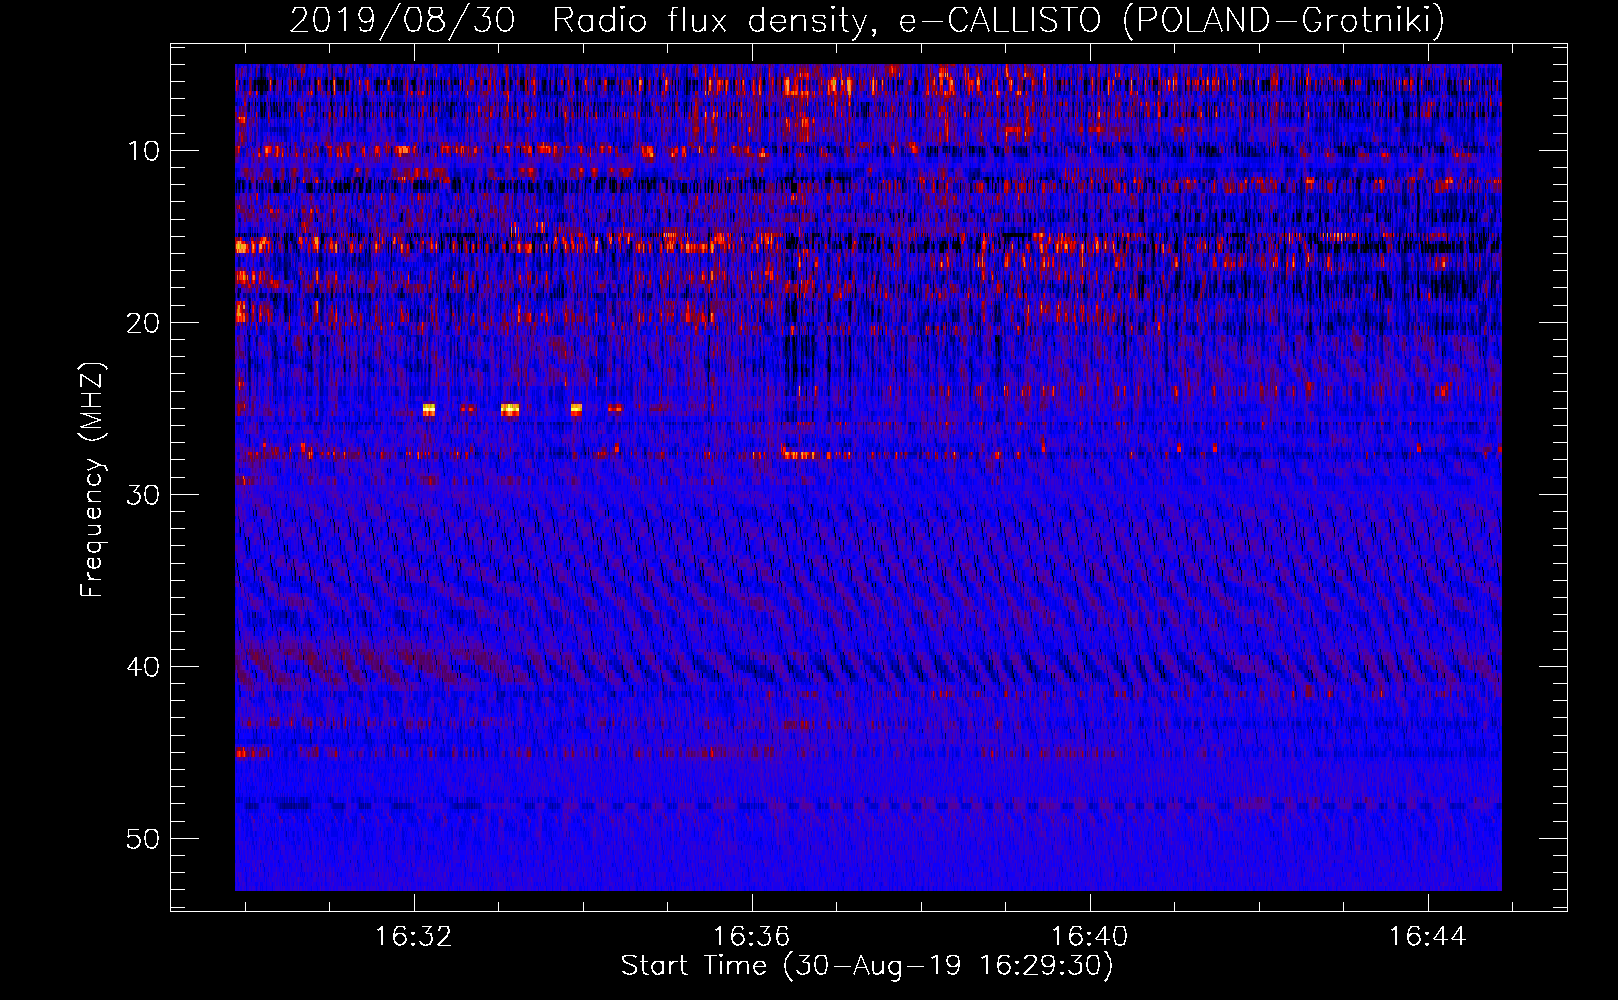Click the 10 frequency tick label
This screenshot has height=1000, width=1618.
click(x=144, y=151)
